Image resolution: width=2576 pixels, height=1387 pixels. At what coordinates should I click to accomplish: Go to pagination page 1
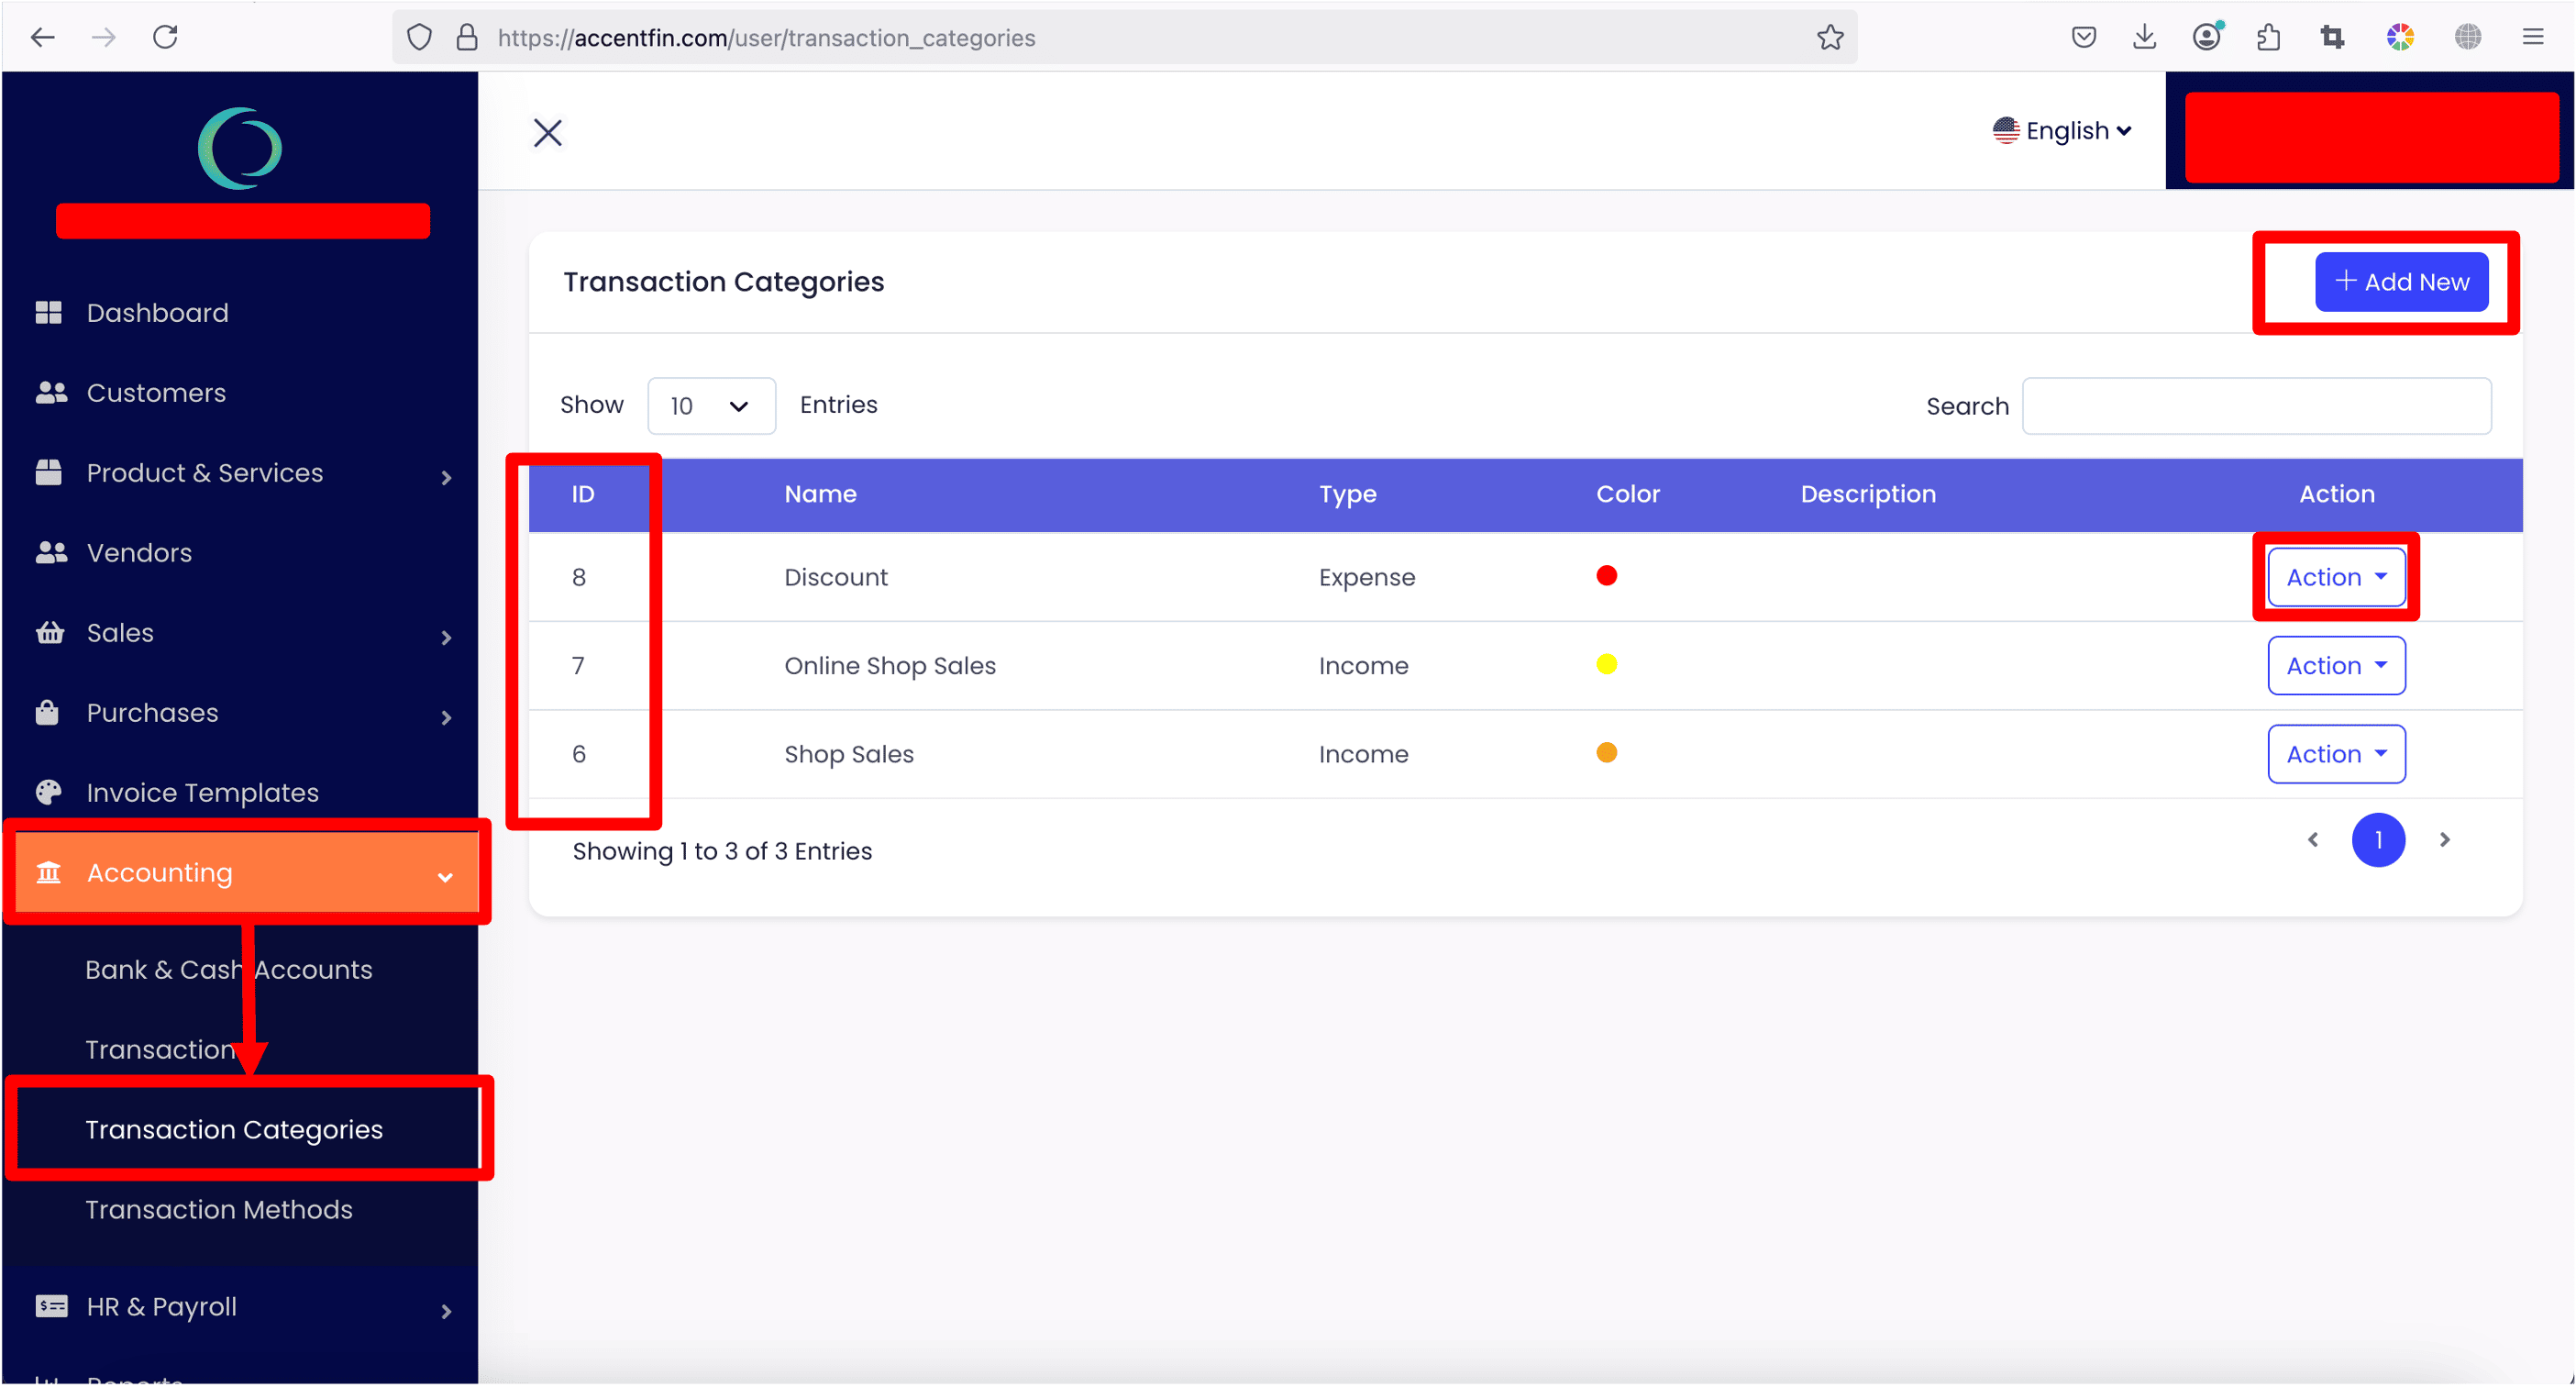pos(2377,840)
